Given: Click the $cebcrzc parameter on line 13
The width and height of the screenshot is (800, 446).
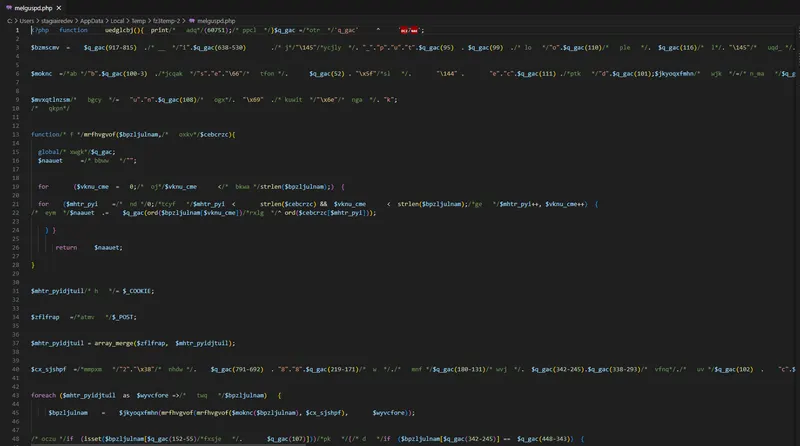Looking at the screenshot, I should point(215,135).
